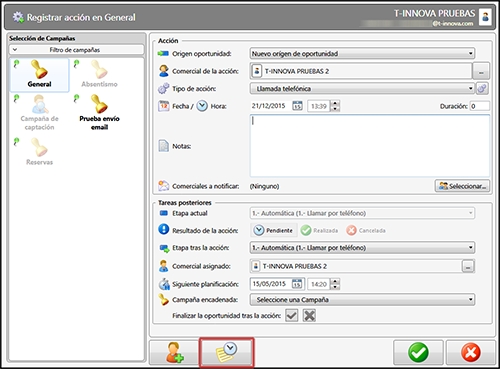Screen dimensions: 500x369
Task: Click the Hora clock icon
Action: point(202,106)
